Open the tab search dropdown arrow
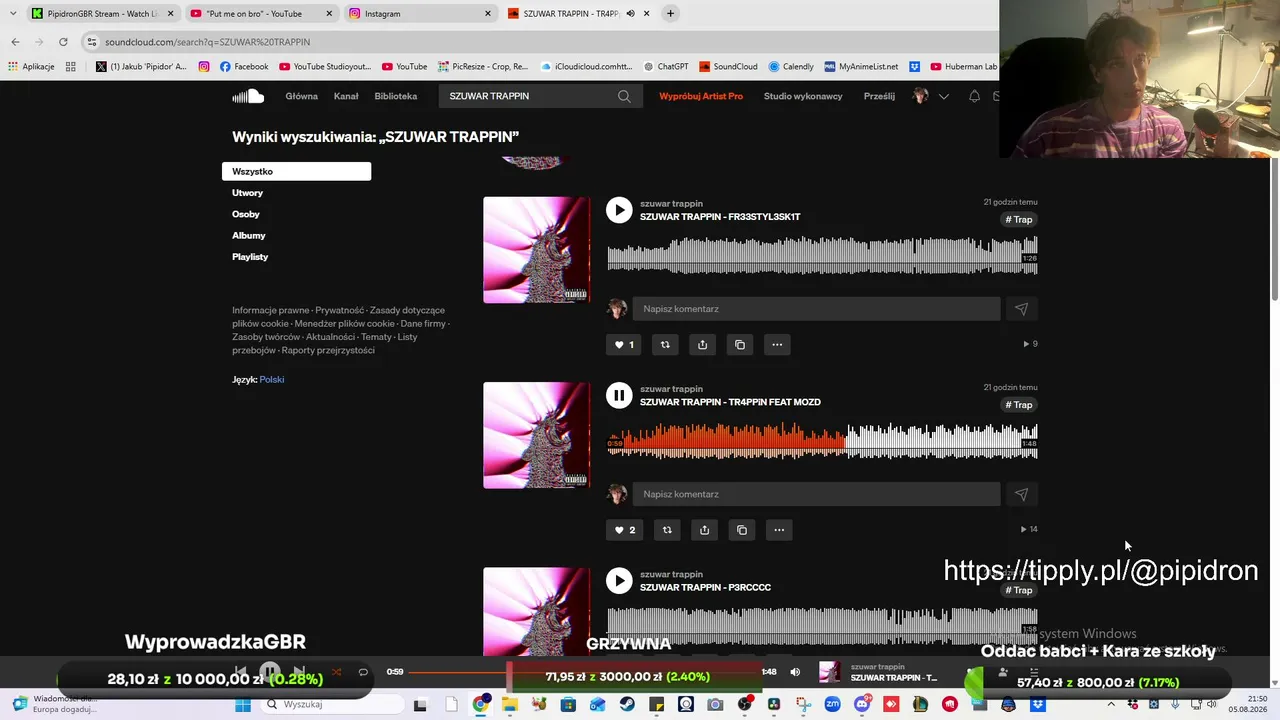Viewport: 1280px width, 720px height. (x=13, y=14)
